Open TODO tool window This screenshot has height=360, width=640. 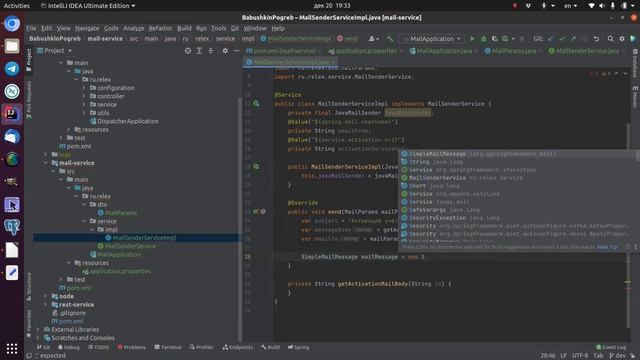coord(98,347)
